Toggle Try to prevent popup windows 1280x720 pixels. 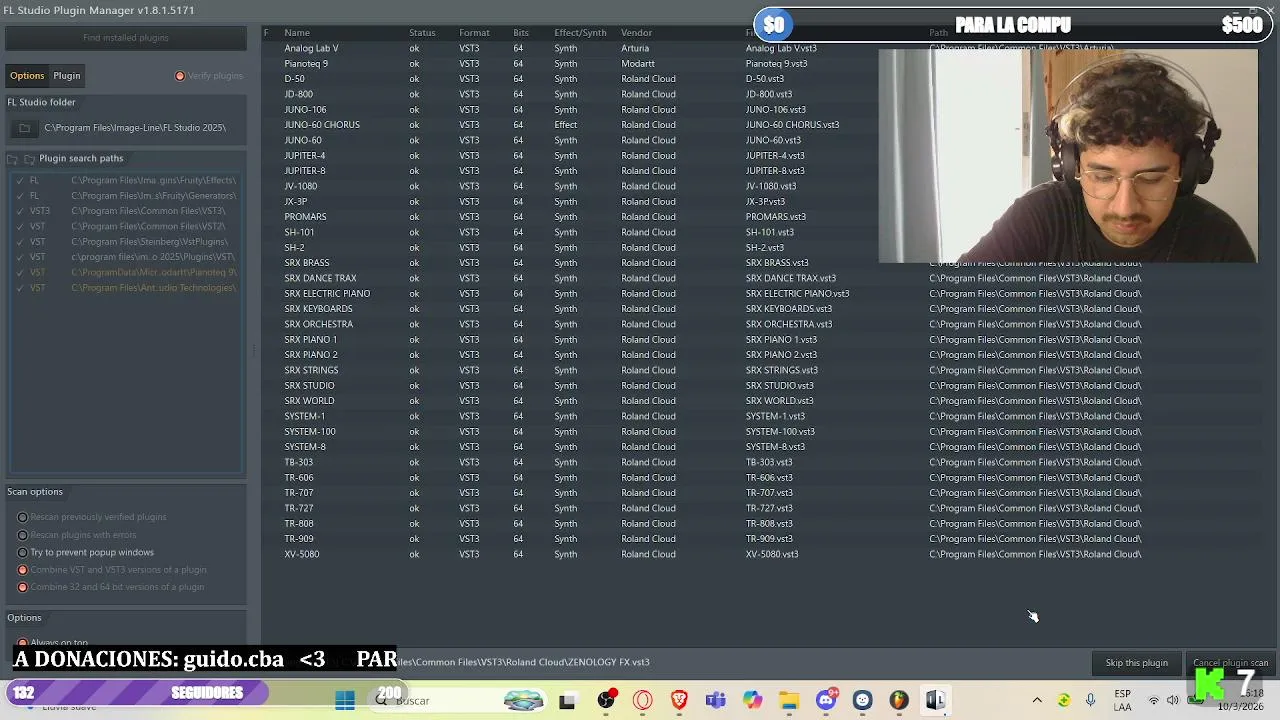click(22, 552)
